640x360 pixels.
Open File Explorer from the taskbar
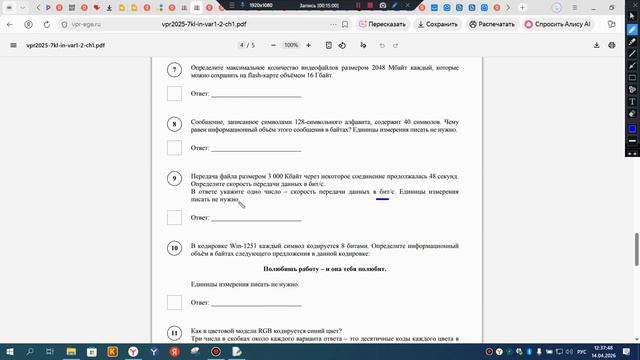coord(71,351)
